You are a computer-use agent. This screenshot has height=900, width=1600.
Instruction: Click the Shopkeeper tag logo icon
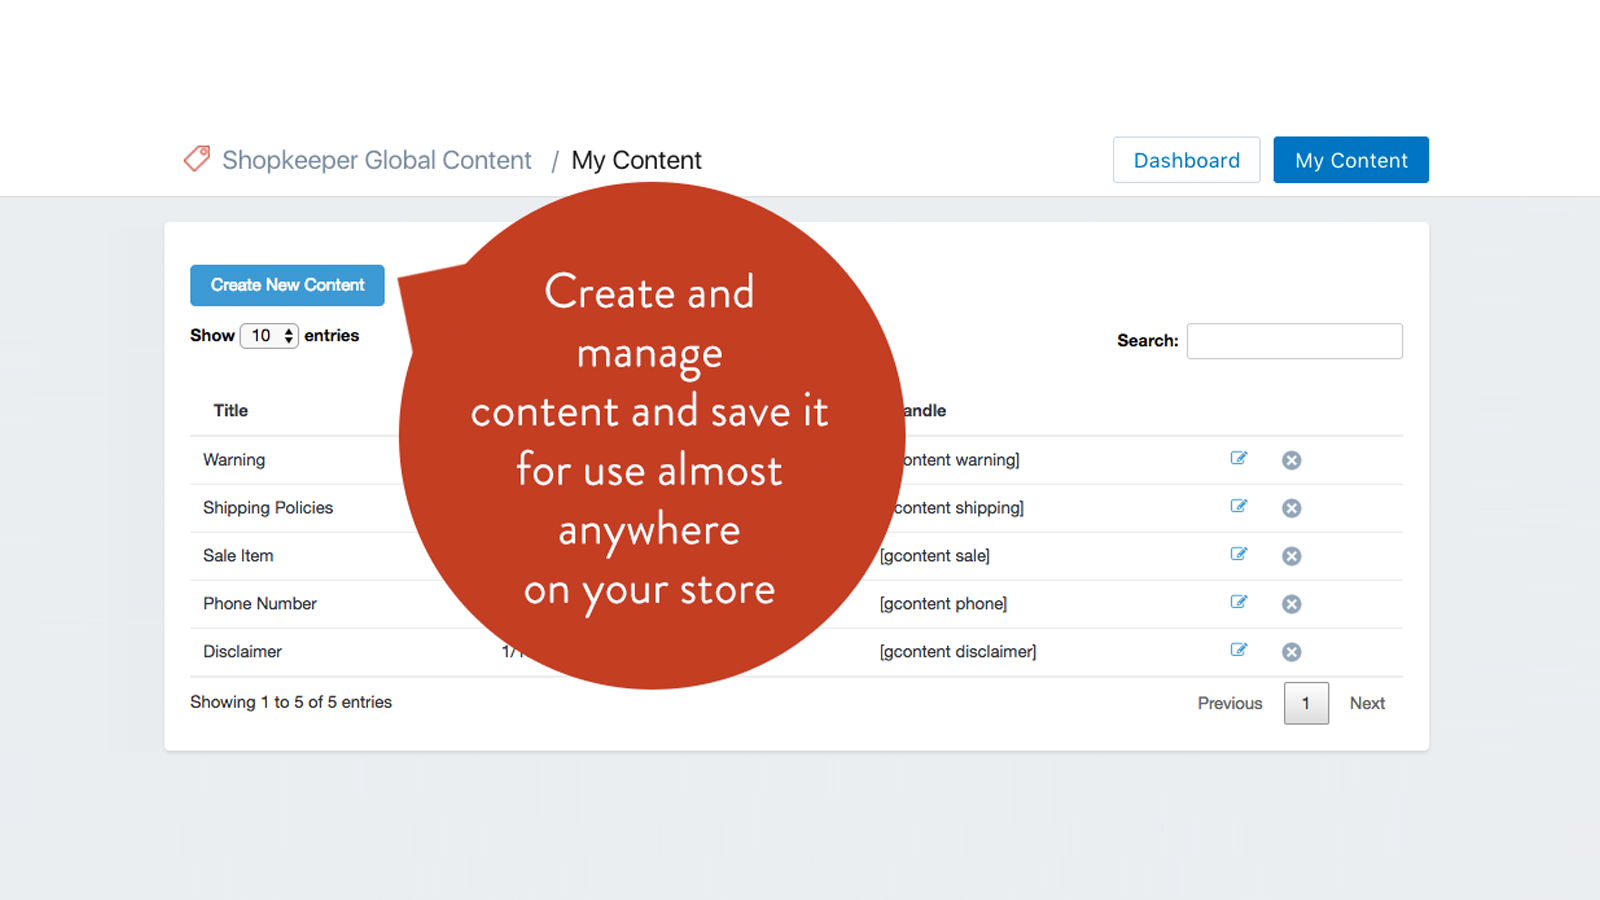[197, 158]
